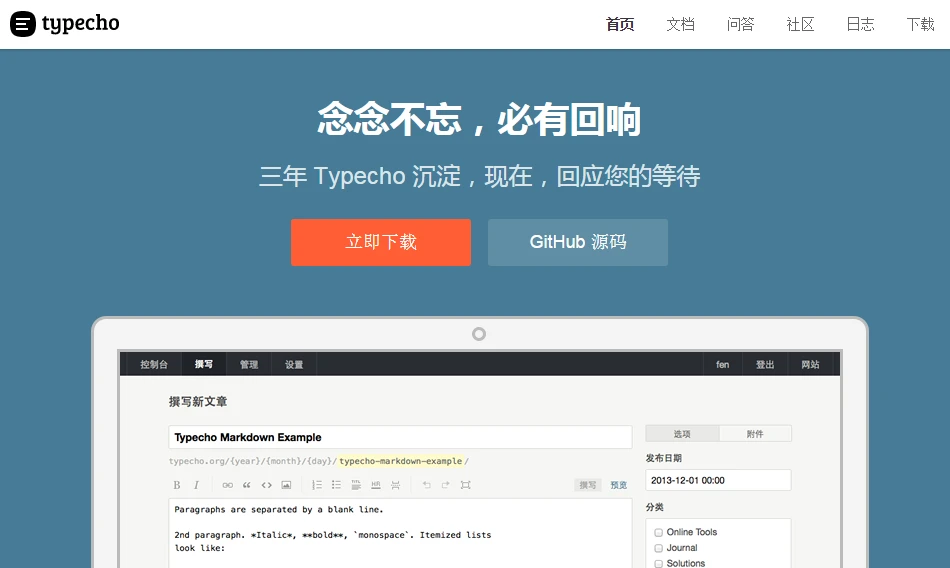Viewport: 950px width, 568px height.
Task: Switch to the 附件 tab
Action: (x=755, y=434)
